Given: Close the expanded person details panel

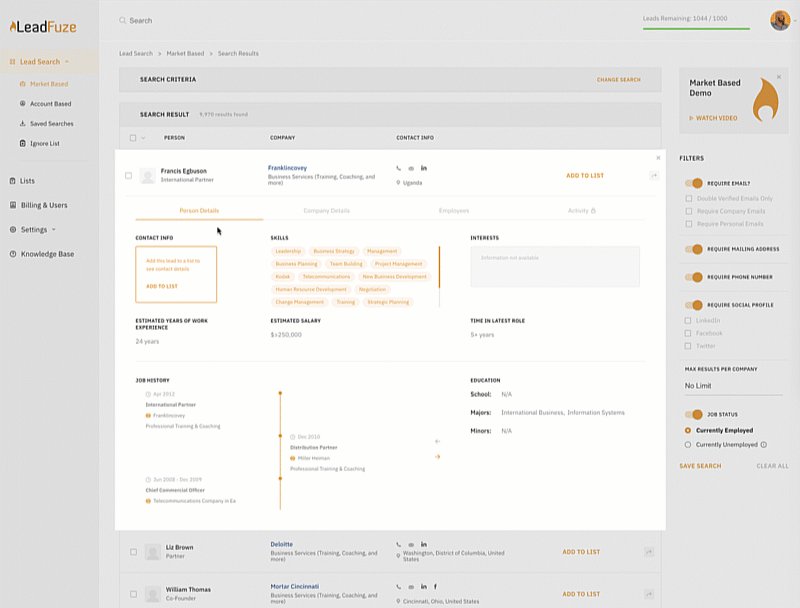Looking at the screenshot, I should coord(658,158).
